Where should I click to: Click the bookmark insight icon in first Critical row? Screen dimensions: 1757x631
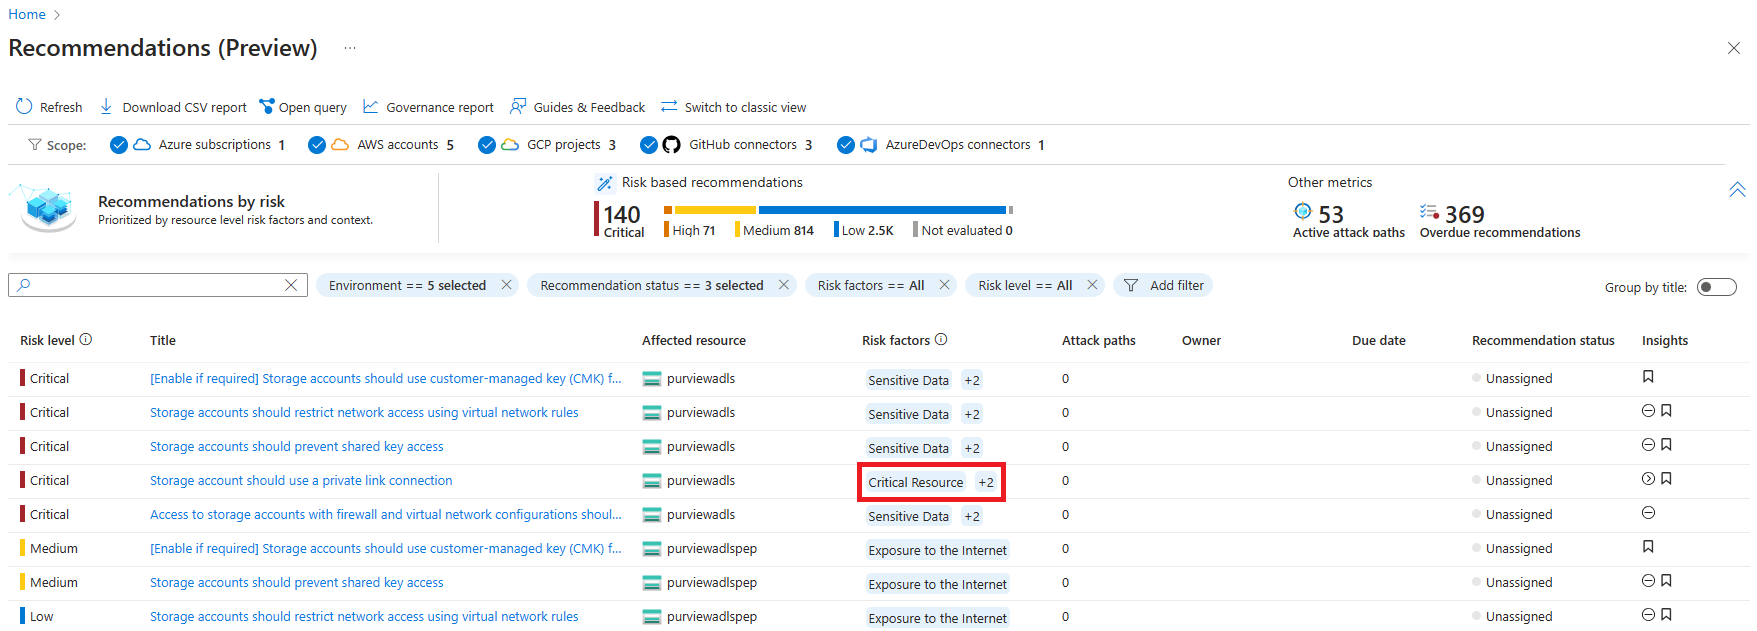1648,377
